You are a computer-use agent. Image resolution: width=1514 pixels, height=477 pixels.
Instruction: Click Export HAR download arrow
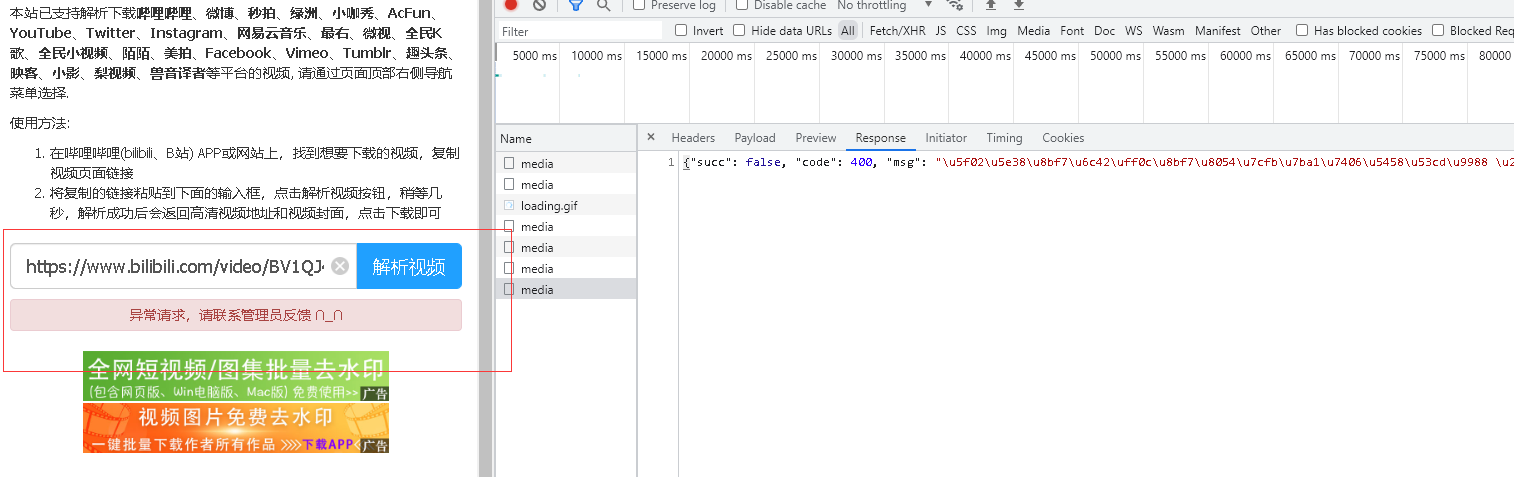pyautogui.click(x=1019, y=5)
